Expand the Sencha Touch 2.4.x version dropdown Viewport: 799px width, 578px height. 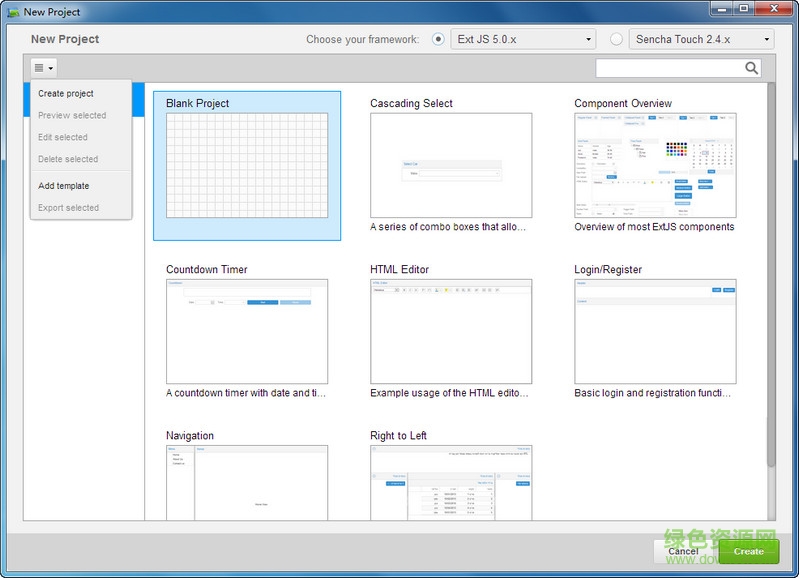pos(702,40)
